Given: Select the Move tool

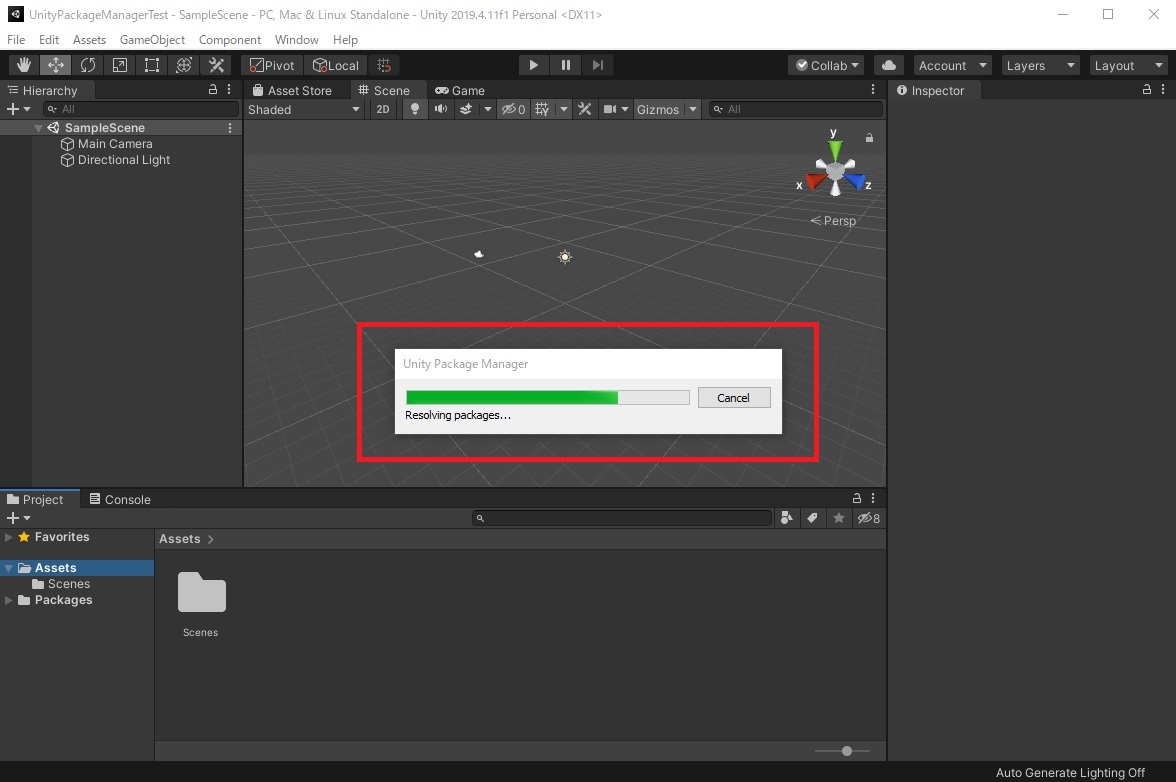Looking at the screenshot, I should pos(56,65).
